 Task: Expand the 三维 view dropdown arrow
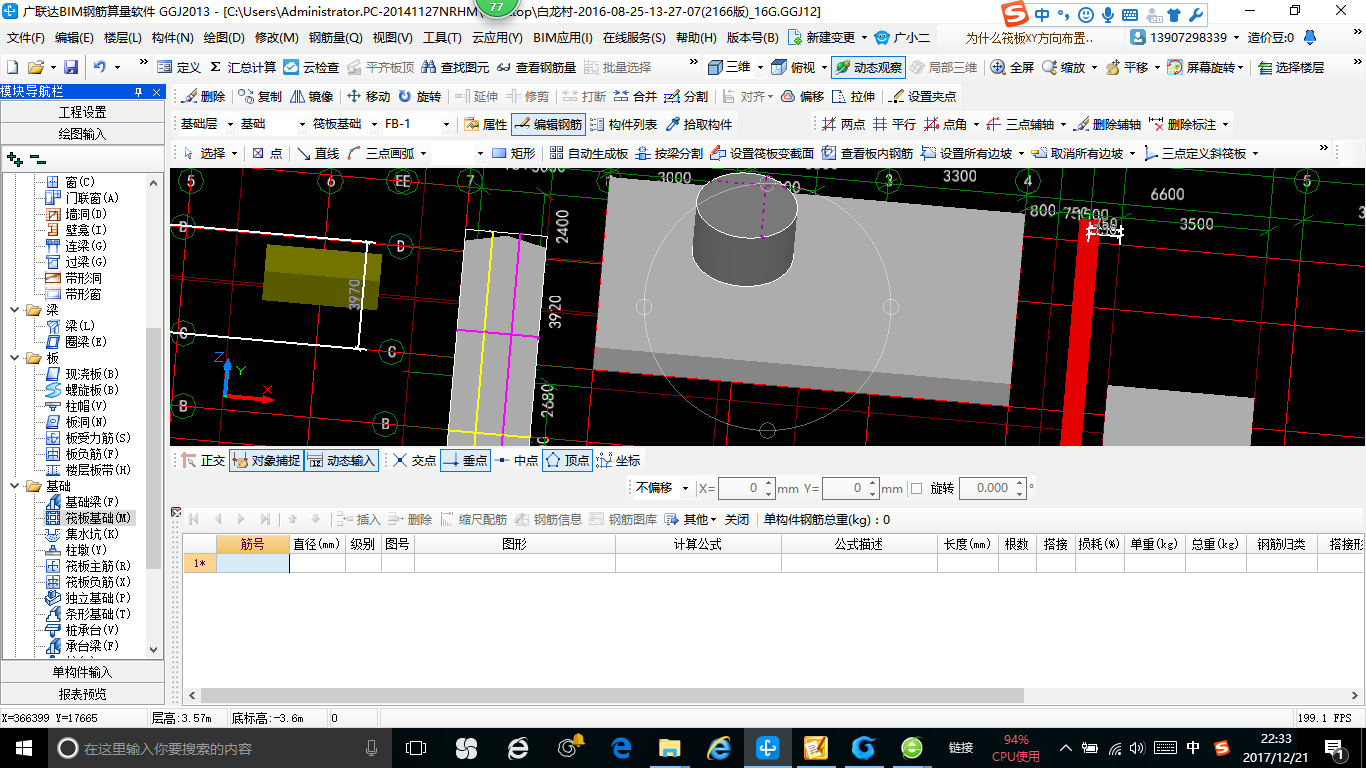click(760, 67)
